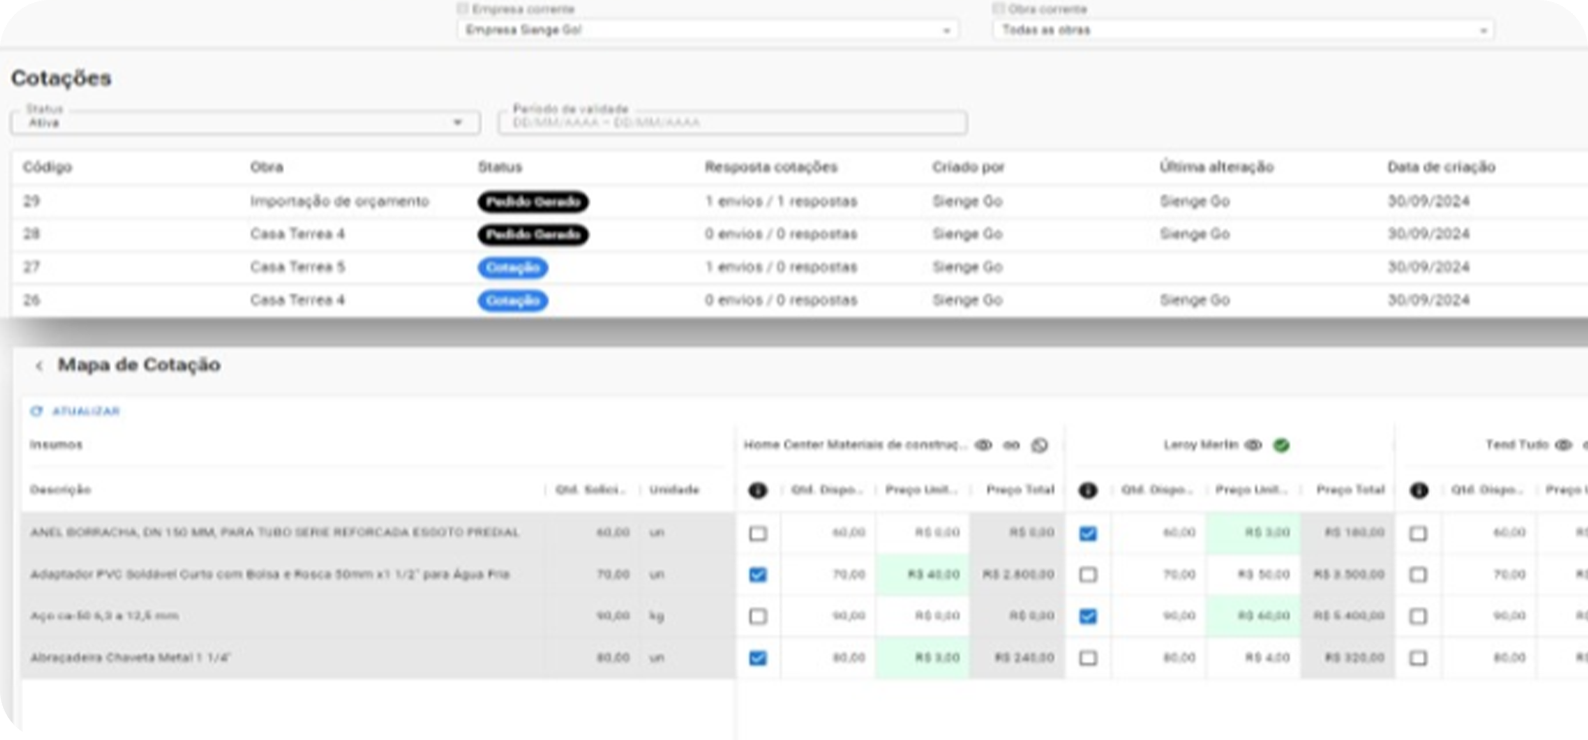The height and width of the screenshot is (740, 1588).
Task: Sort by the Código column header
Action: 47,167
